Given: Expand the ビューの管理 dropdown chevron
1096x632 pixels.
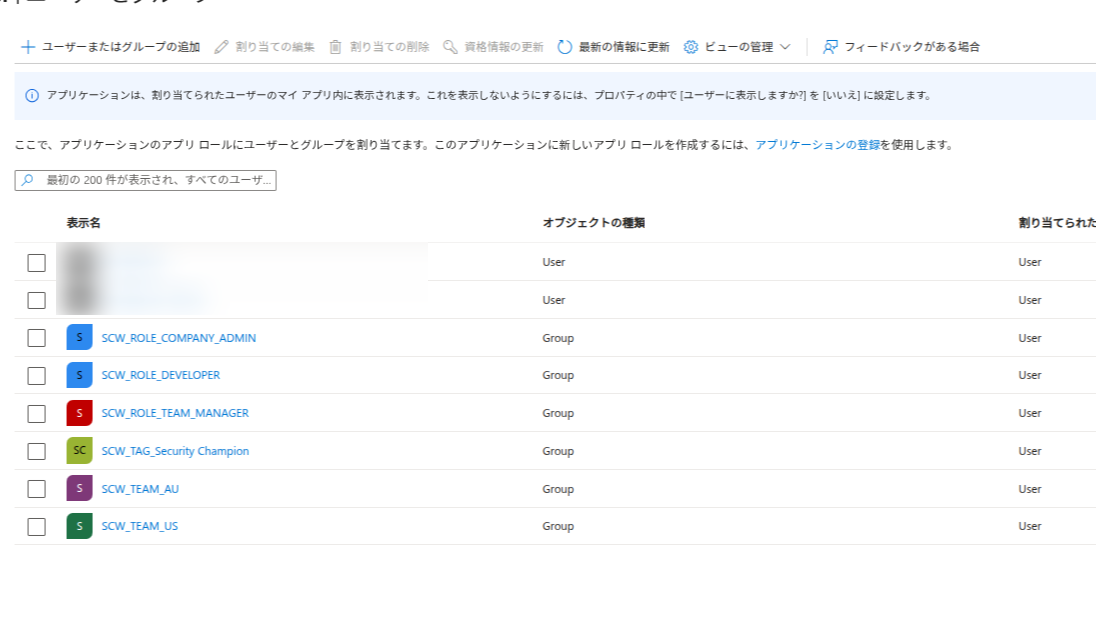Looking at the screenshot, I should (x=785, y=47).
